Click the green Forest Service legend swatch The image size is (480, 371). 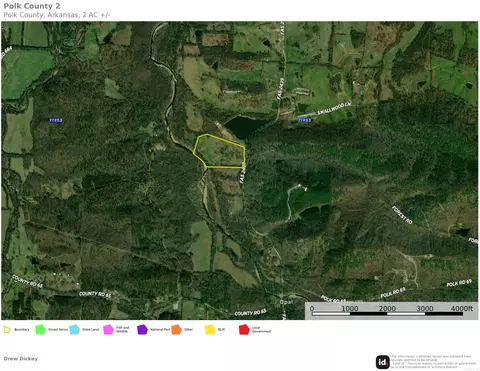tap(40, 330)
